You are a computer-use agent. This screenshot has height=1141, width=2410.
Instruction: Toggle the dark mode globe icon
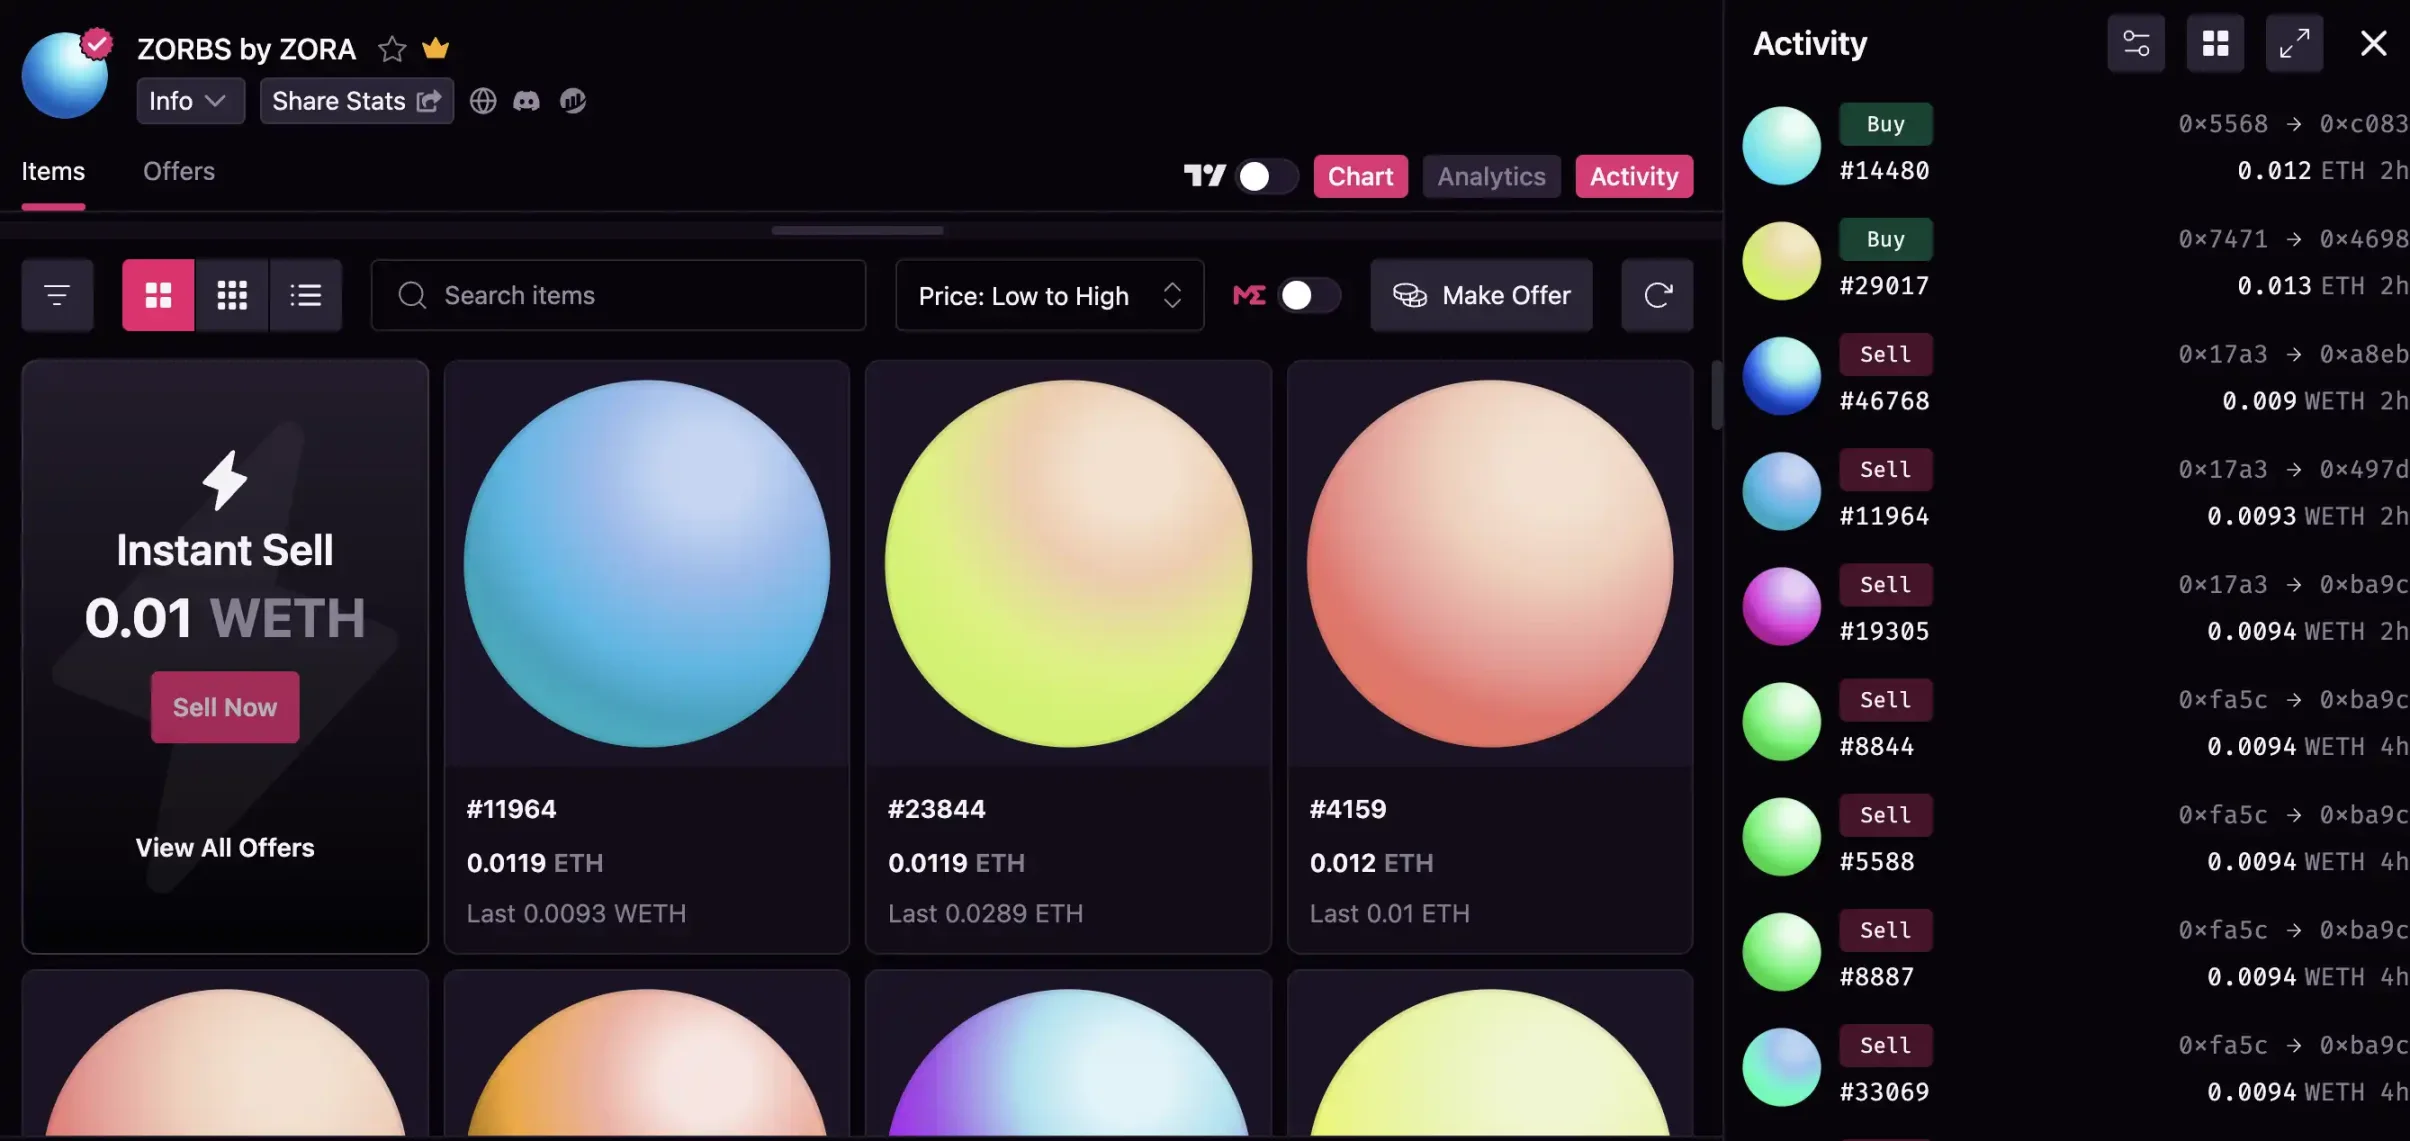click(483, 100)
